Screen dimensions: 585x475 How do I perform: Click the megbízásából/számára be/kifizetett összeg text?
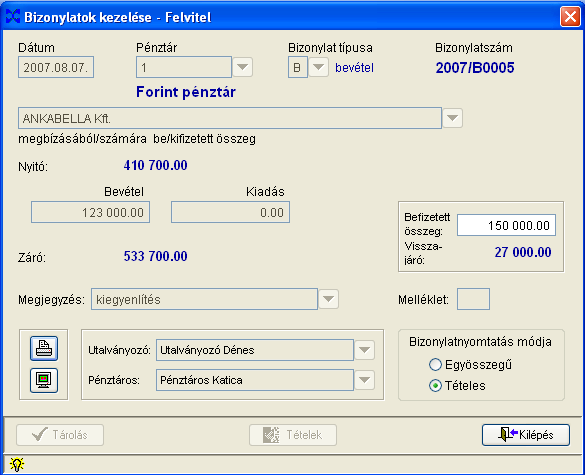(137, 139)
